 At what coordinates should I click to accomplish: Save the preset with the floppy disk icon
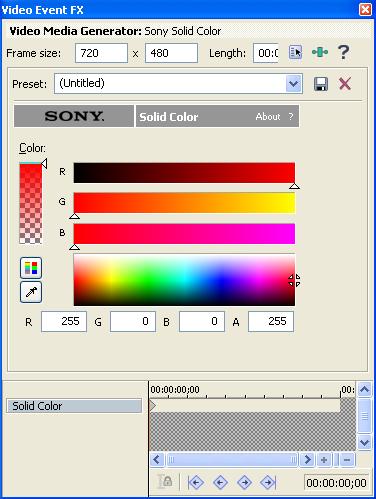click(321, 84)
